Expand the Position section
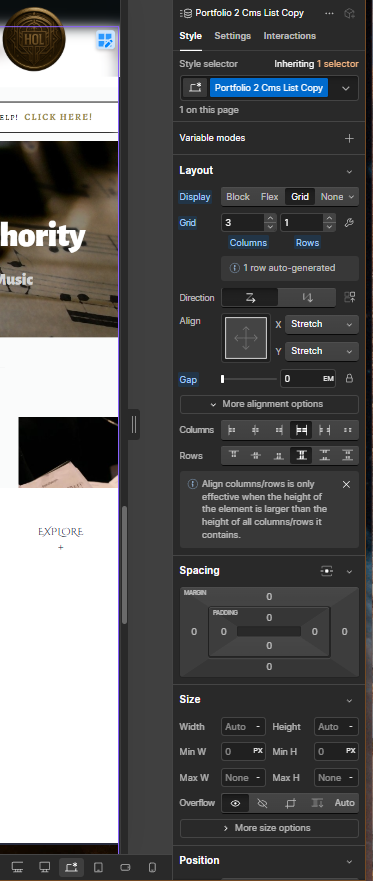The height and width of the screenshot is (881, 373). pyautogui.click(x=349, y=861)
